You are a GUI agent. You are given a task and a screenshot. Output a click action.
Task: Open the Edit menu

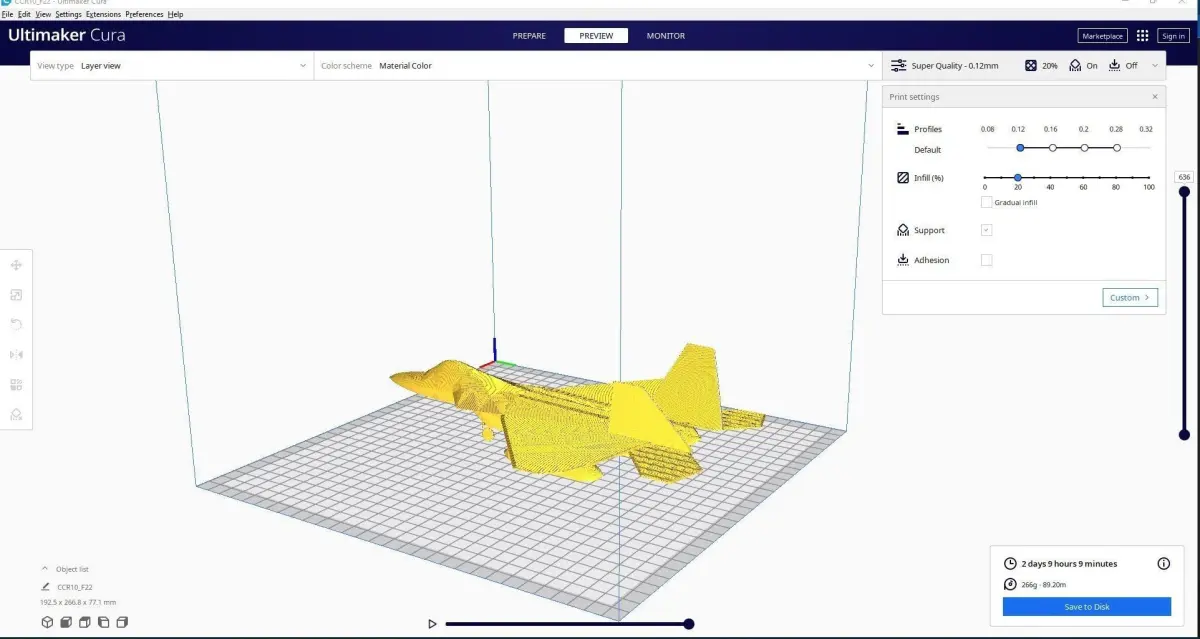click(x=24, y=15)
